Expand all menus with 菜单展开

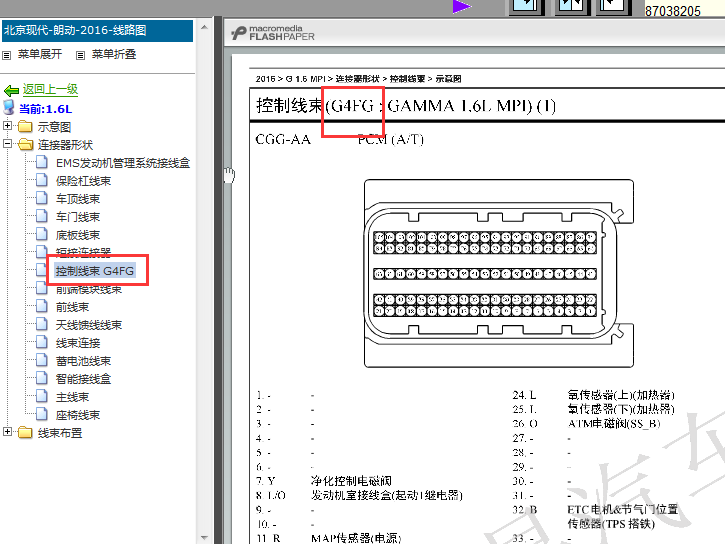coord(40,55)
